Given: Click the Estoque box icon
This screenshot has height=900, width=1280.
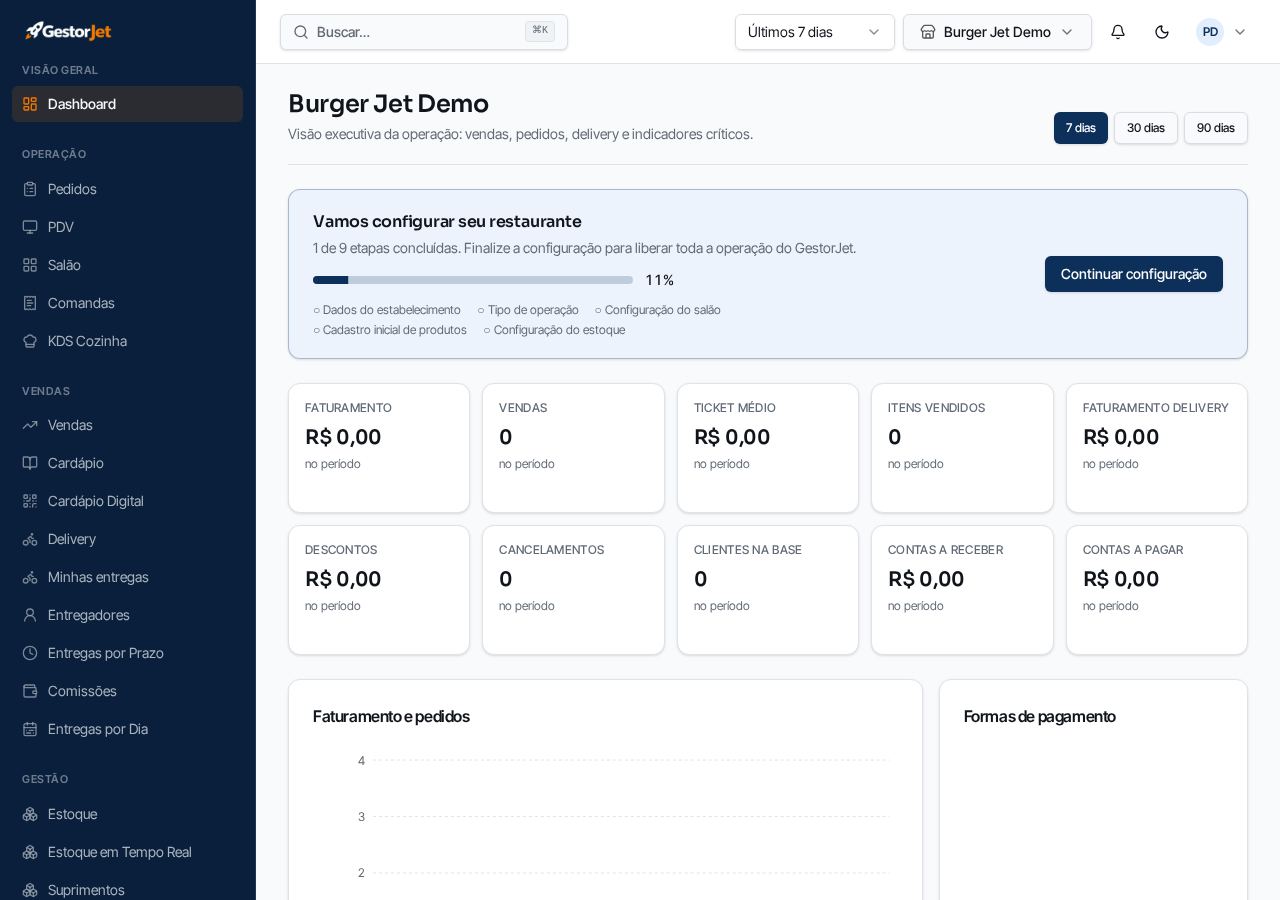Looking at the screenshot, I should [30, 814].
